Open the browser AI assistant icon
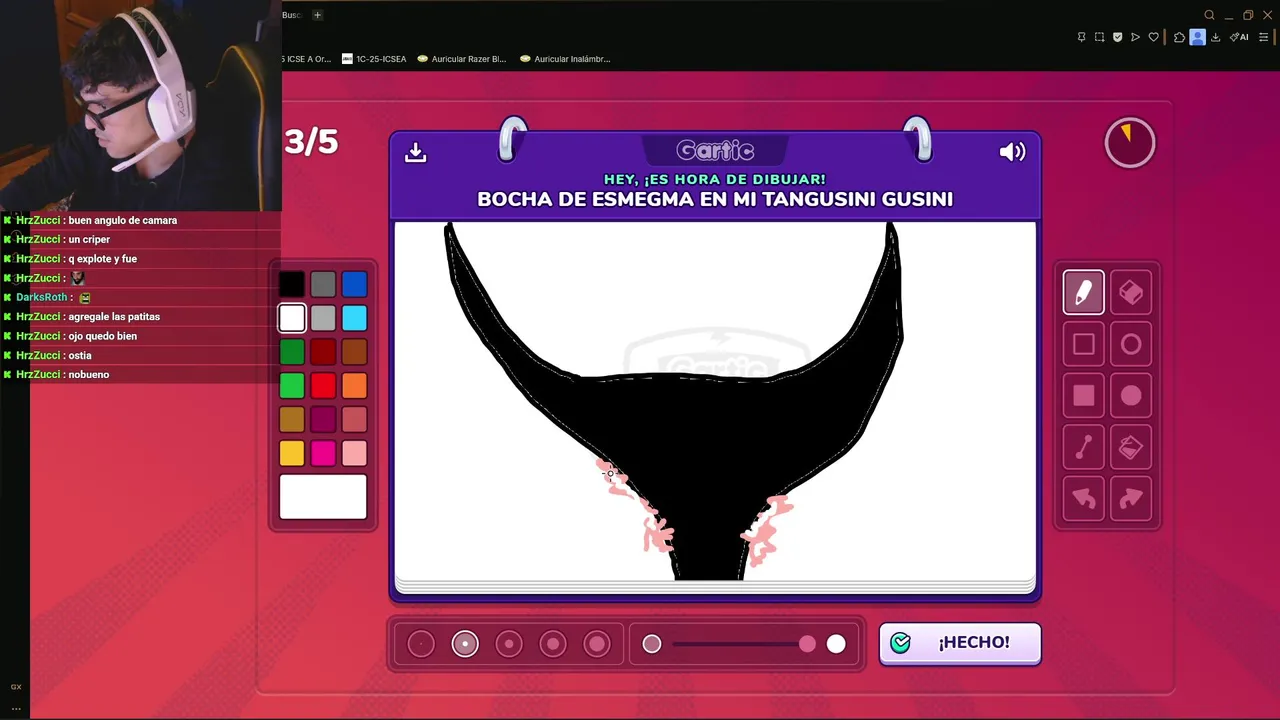The width and height of the screenshot is (1280, 720). point(1239,37)
